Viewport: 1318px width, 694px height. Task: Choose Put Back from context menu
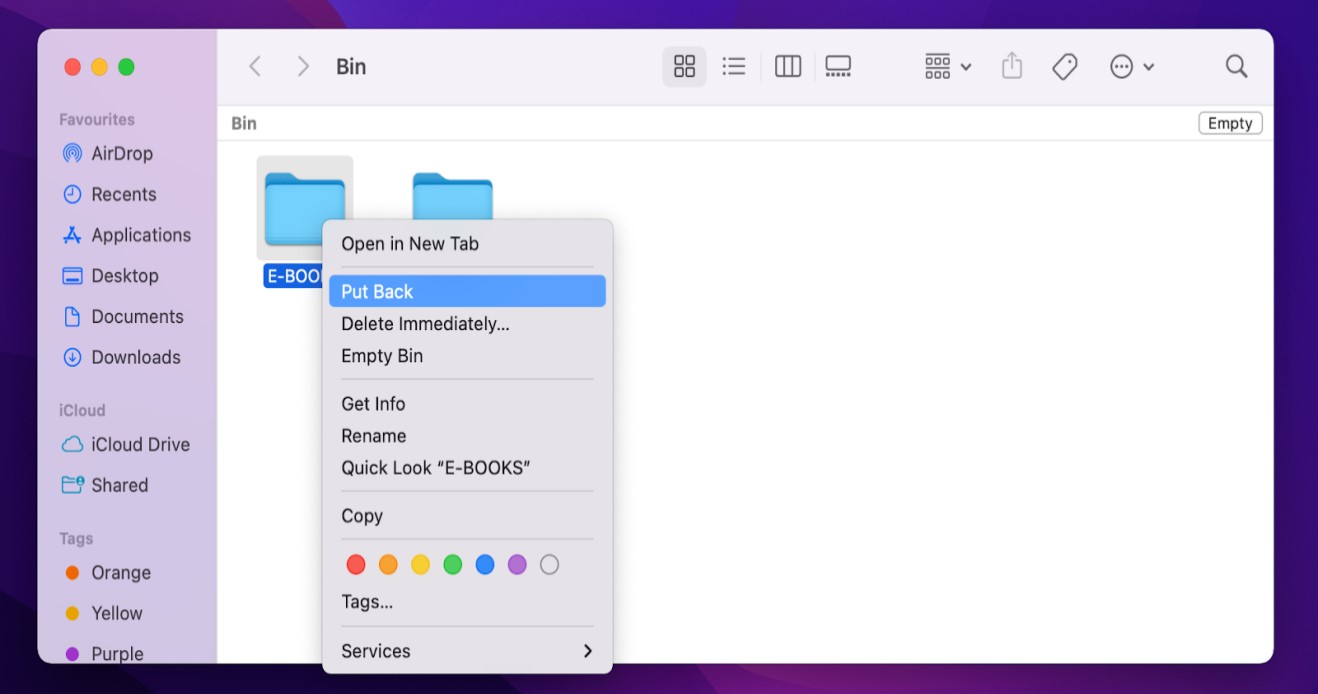(467, 292)
